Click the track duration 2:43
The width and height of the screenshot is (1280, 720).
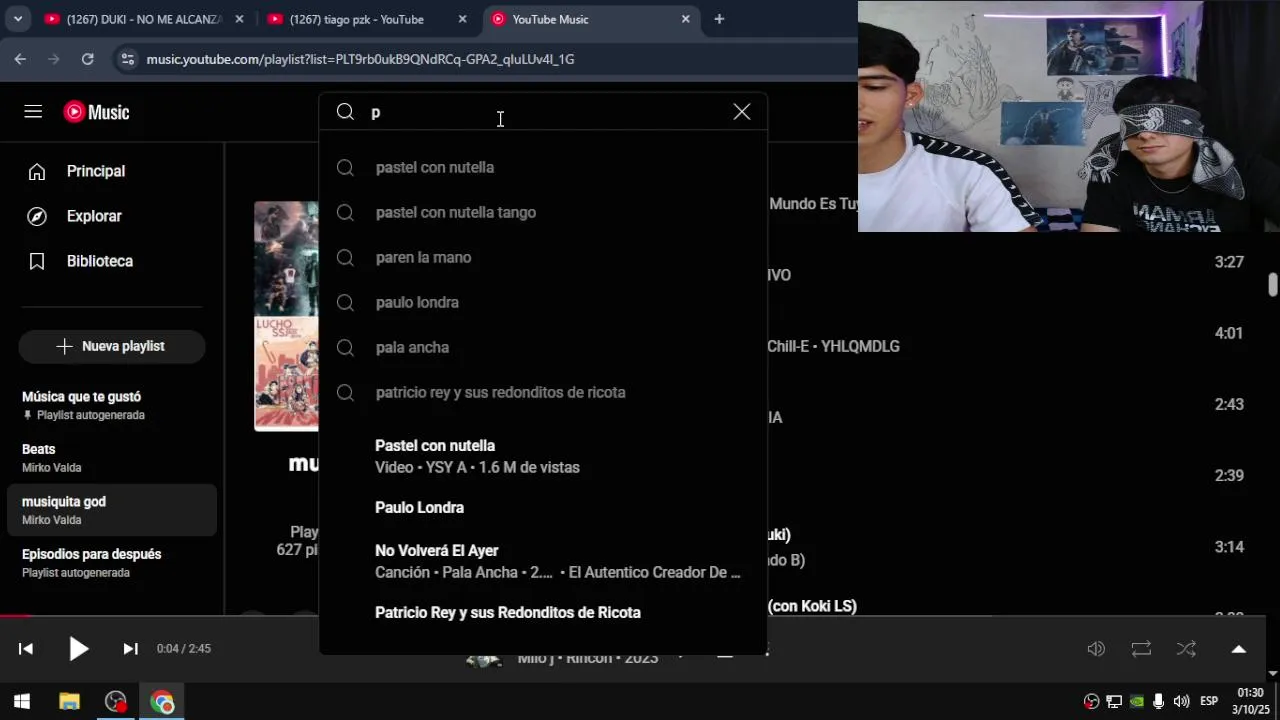tap(1229, 404)
